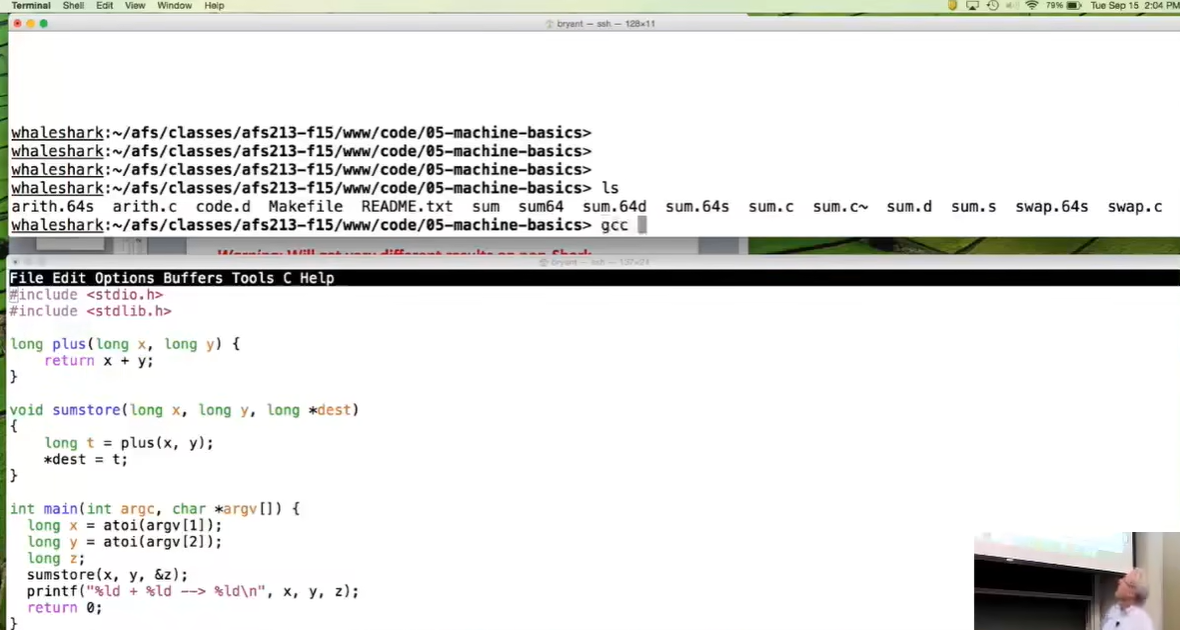Zoom the terminal window with green button

[x=43, y=23]
